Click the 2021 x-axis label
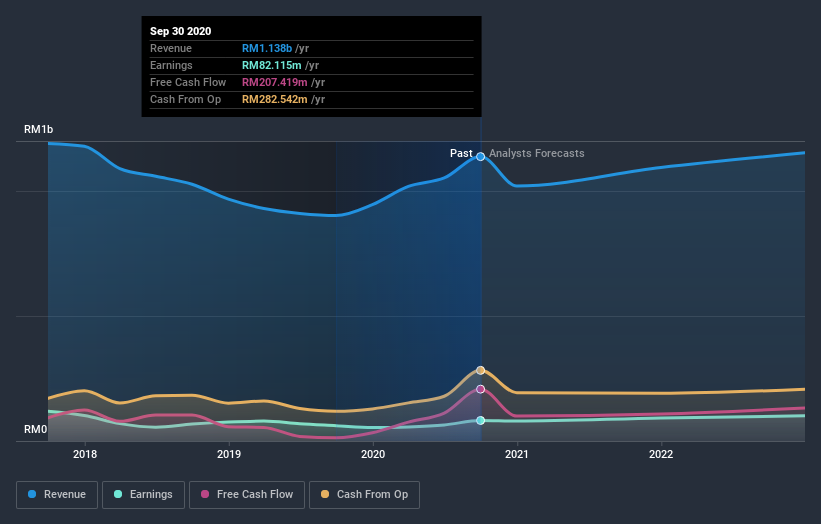 point(517,454)
